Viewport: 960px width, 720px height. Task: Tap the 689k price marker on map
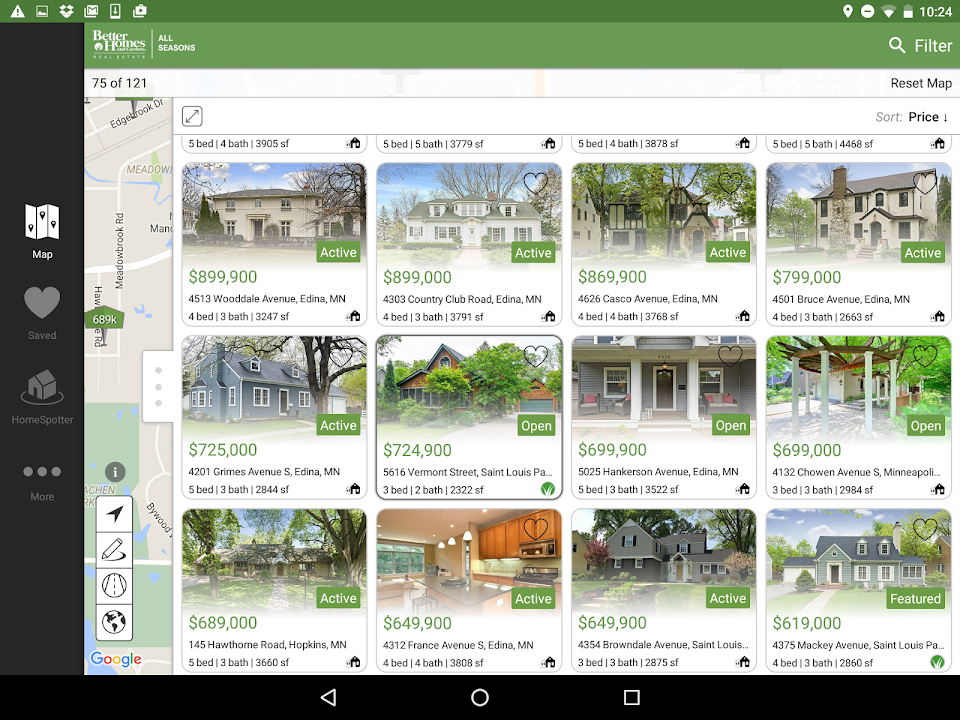(x=105, y=319)
